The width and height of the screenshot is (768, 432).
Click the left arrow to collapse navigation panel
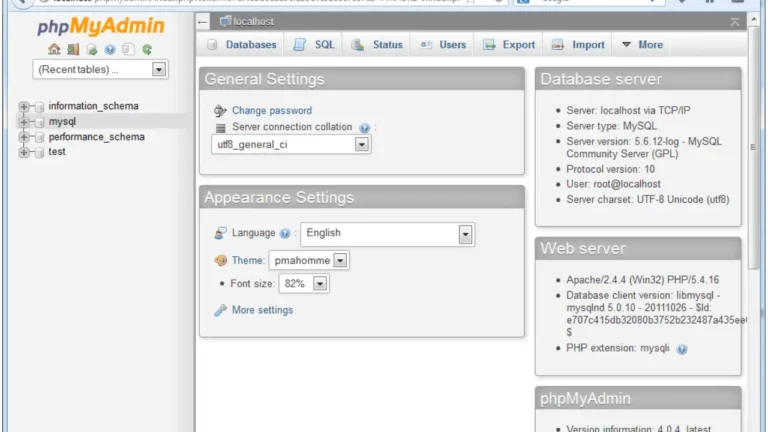coord(202,22)
